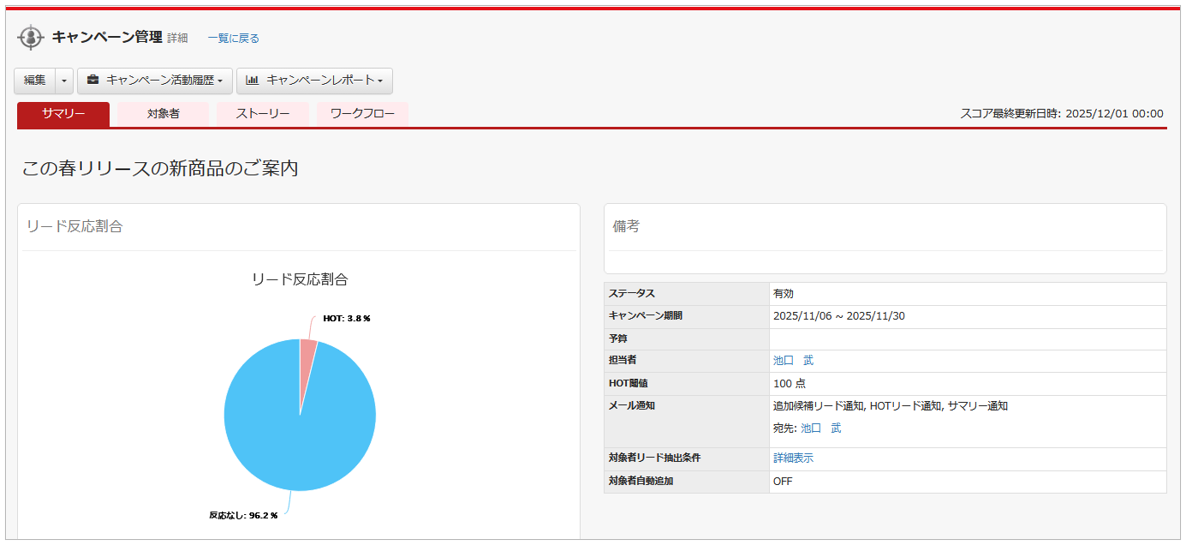Switch to the 対象者 tab
This screenshot has height=545, width=1186.
(x=163, y=114)
